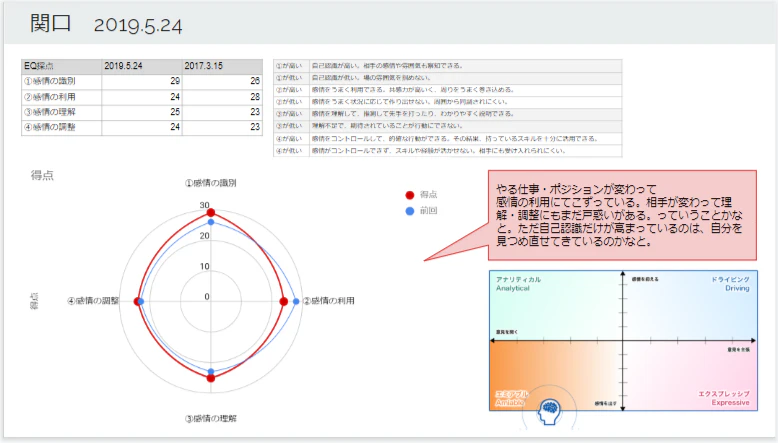Viewport: 778px width, 443px height.
Task: Click the ②感情の利用 radar axis label
Action: [x=328, y=301]
